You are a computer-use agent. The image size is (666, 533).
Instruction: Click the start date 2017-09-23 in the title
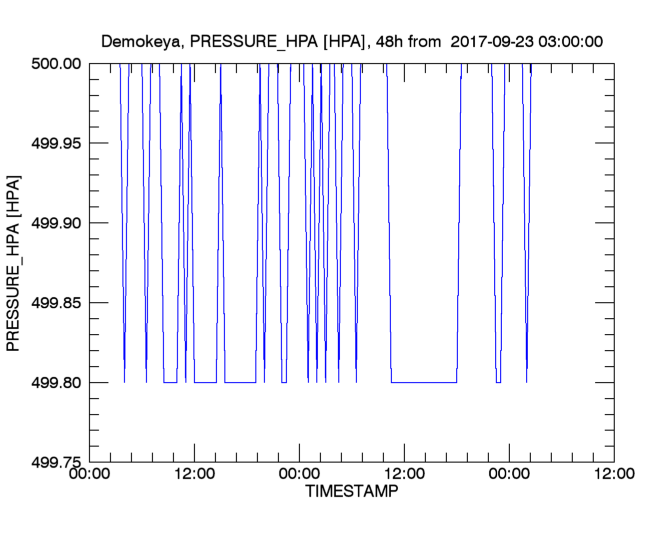(491, 41)
